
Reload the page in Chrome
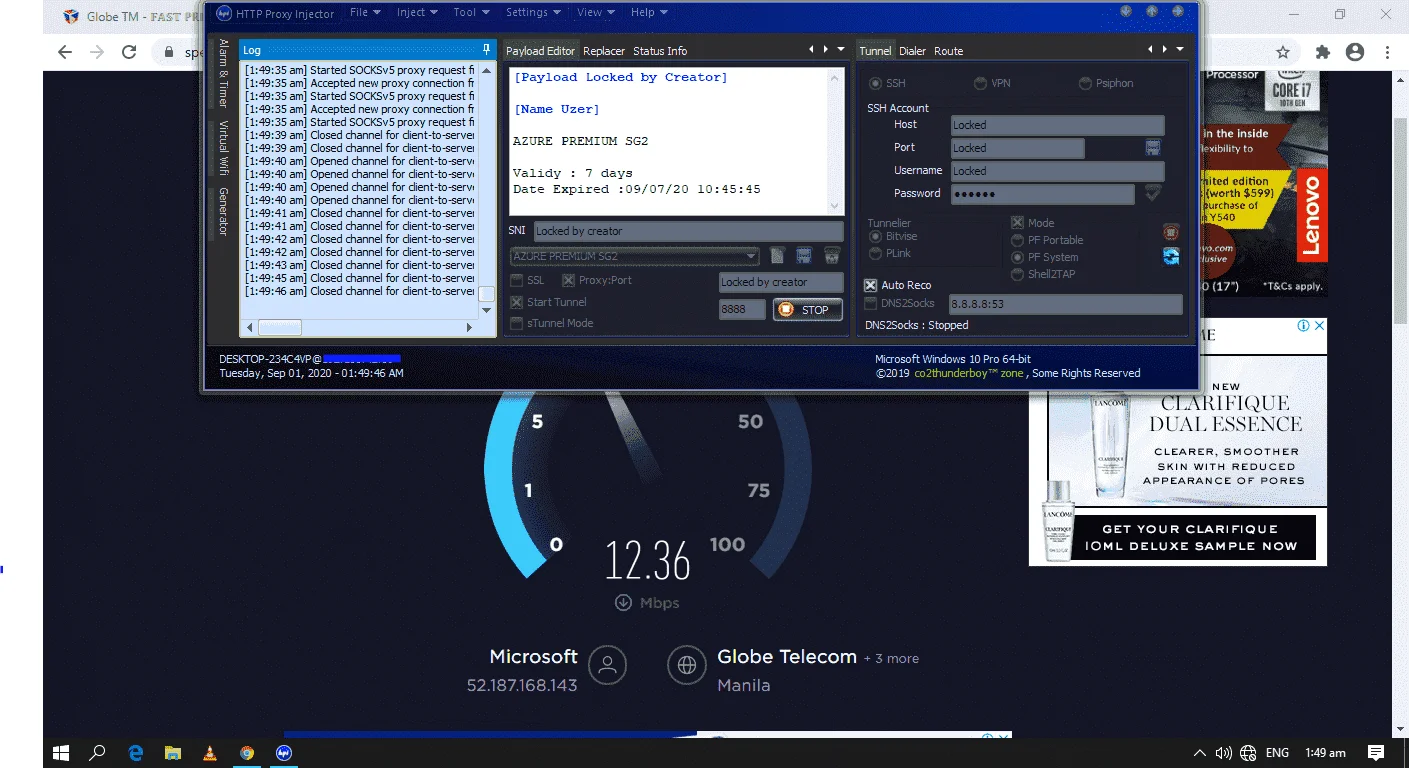[x=129, y=52]
